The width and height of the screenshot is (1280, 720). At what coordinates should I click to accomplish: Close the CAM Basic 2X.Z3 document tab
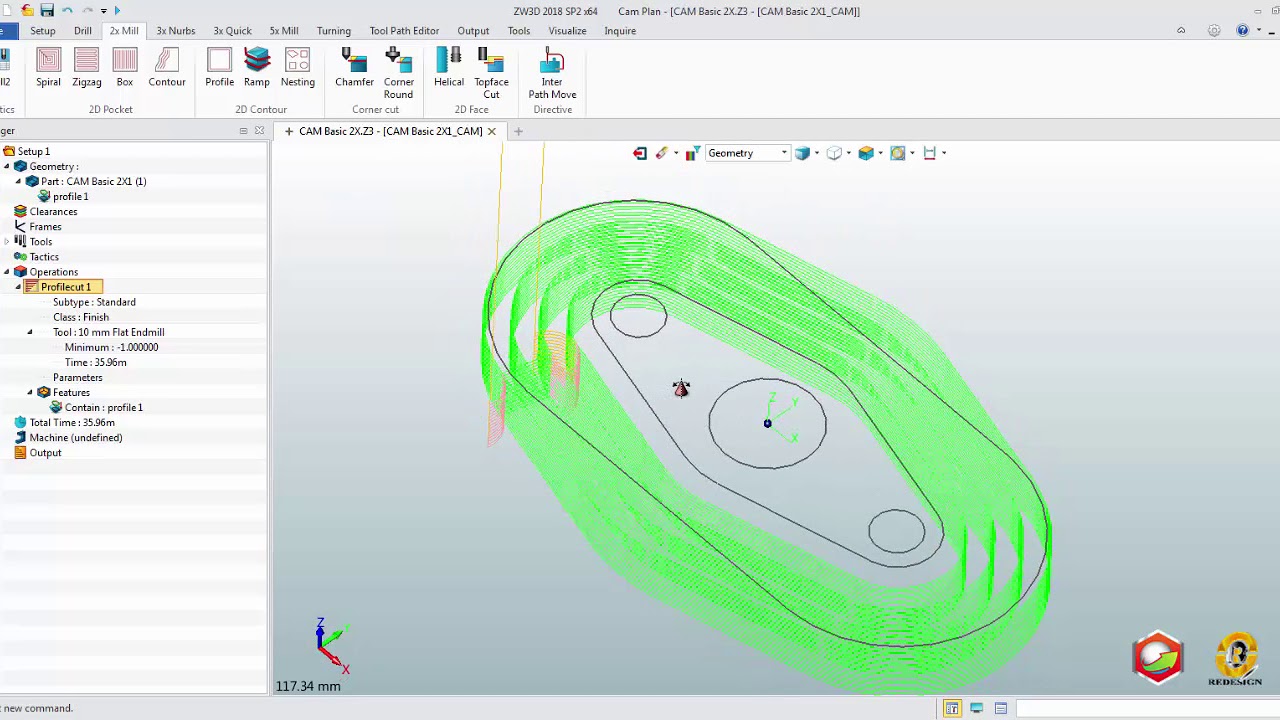(x=491, y=131)
